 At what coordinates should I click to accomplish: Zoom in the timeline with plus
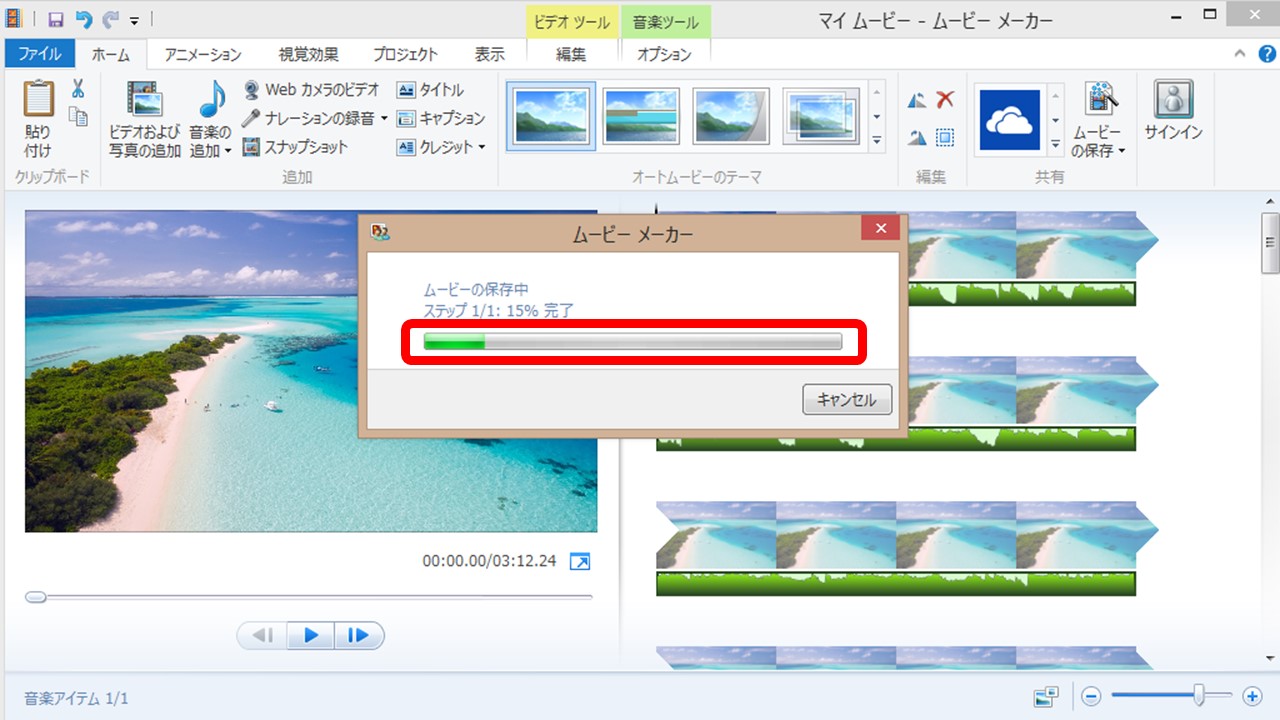(x=1251, y=696)
